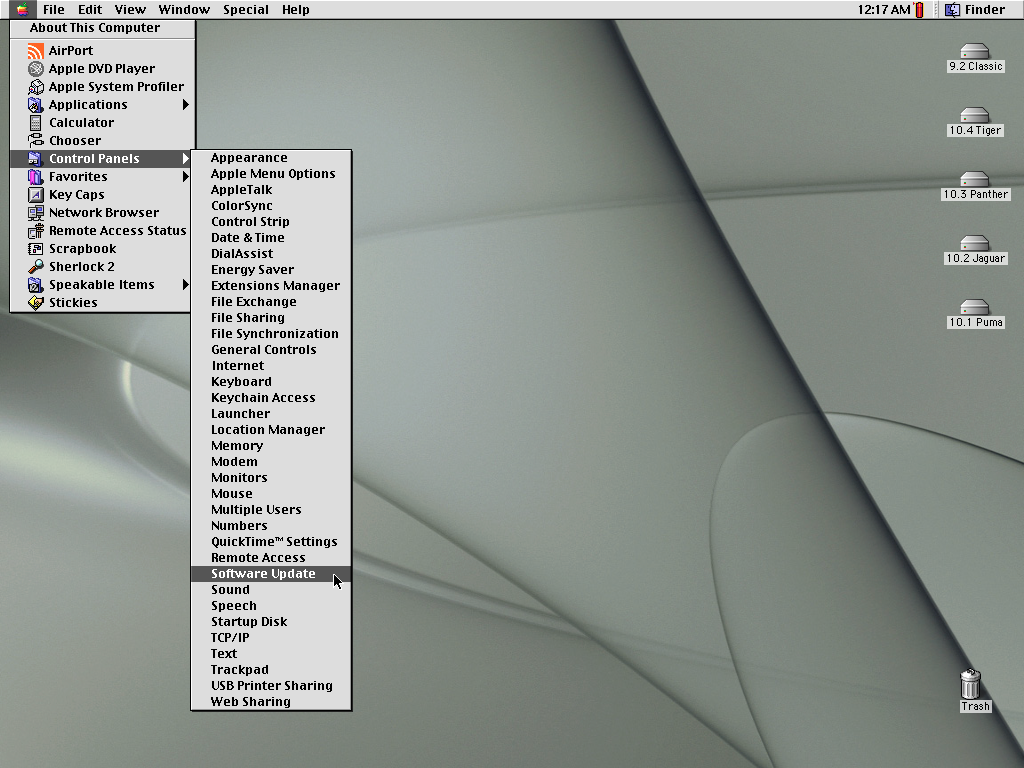The height and width of the screenshot is (768, 1024).
Task: Open the Multiple Users control panel
Action: coord(271,510)
